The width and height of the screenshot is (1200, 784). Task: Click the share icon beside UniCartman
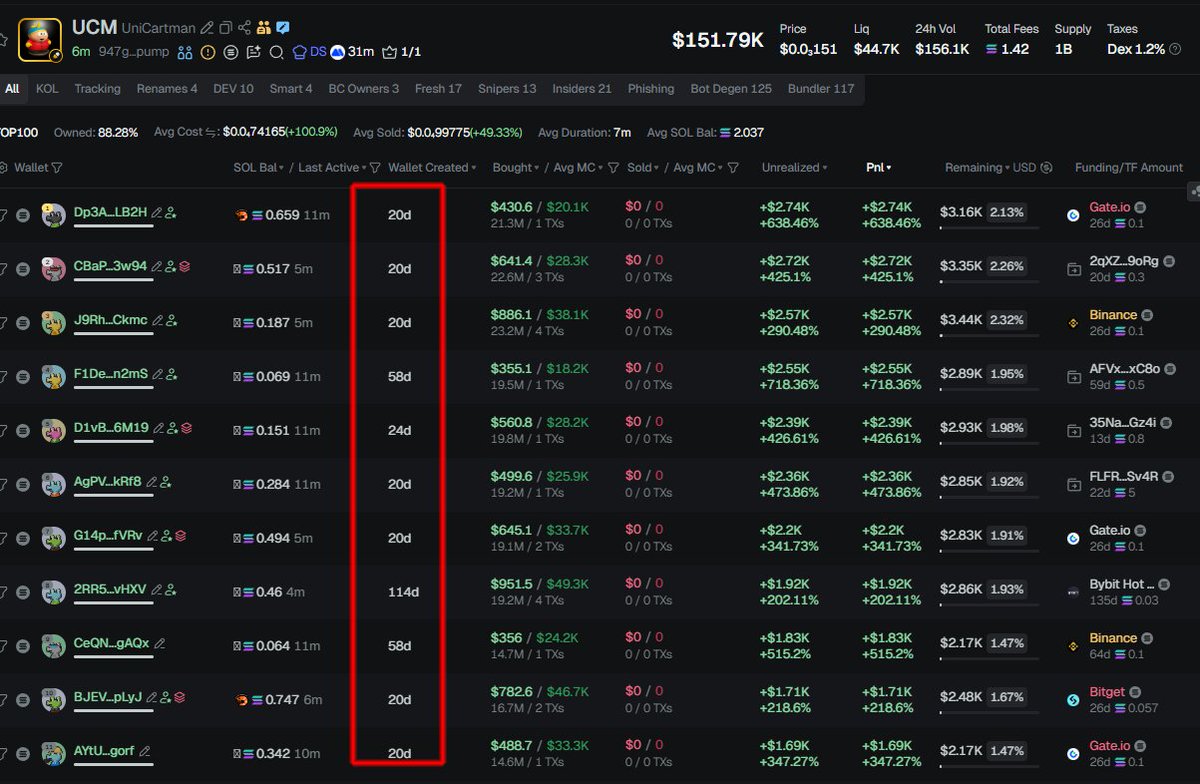(x=245, y=28)
